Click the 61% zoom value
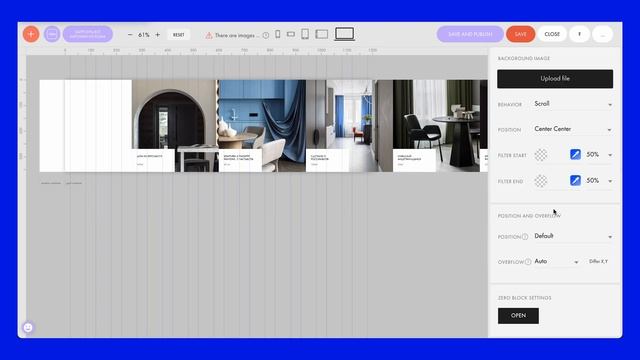Screen dimensions: 640x360 (144, 35)
